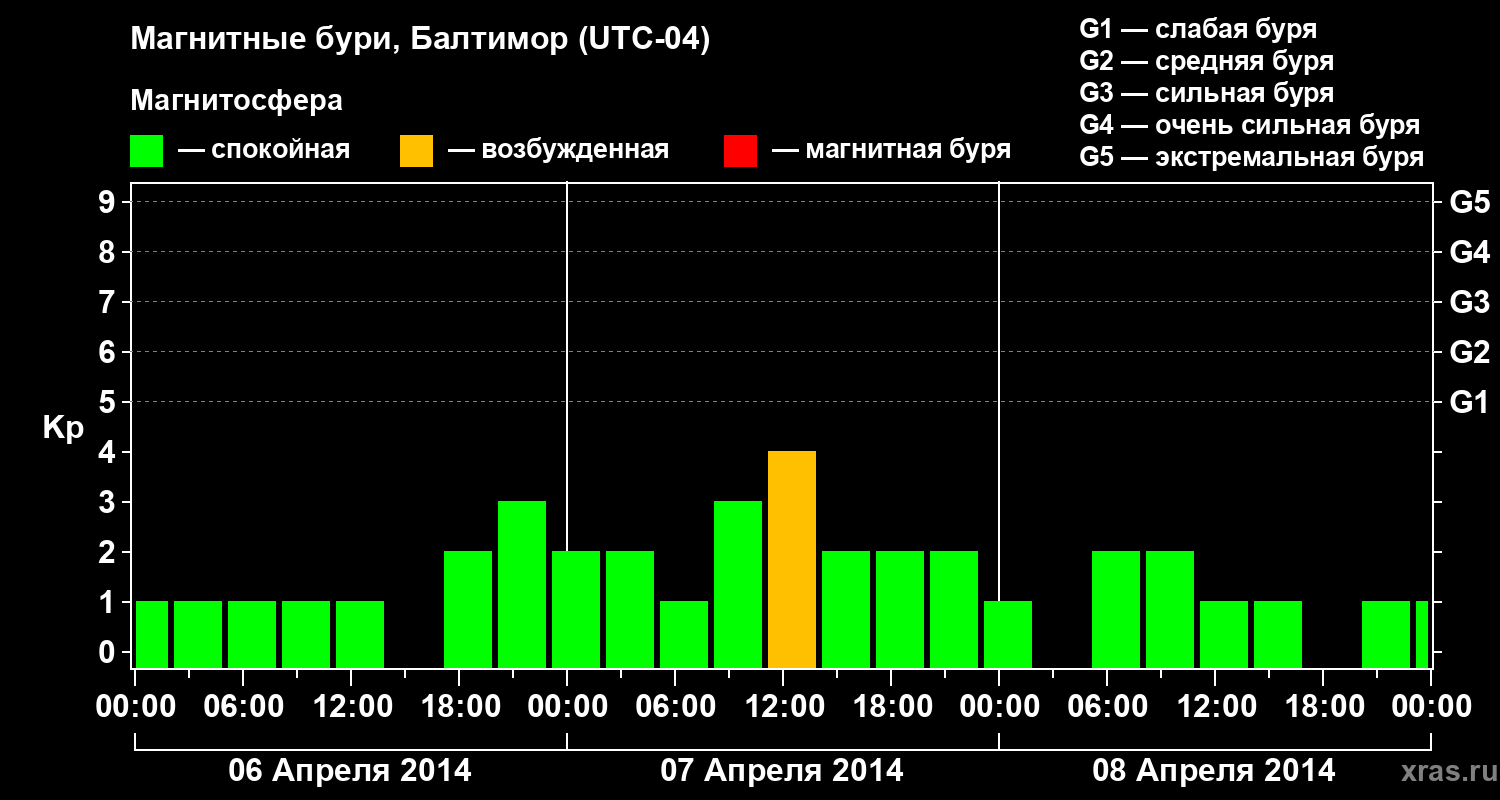
Task: Click the G3 — сильная буря legend line
Action: pos(1207,93)
